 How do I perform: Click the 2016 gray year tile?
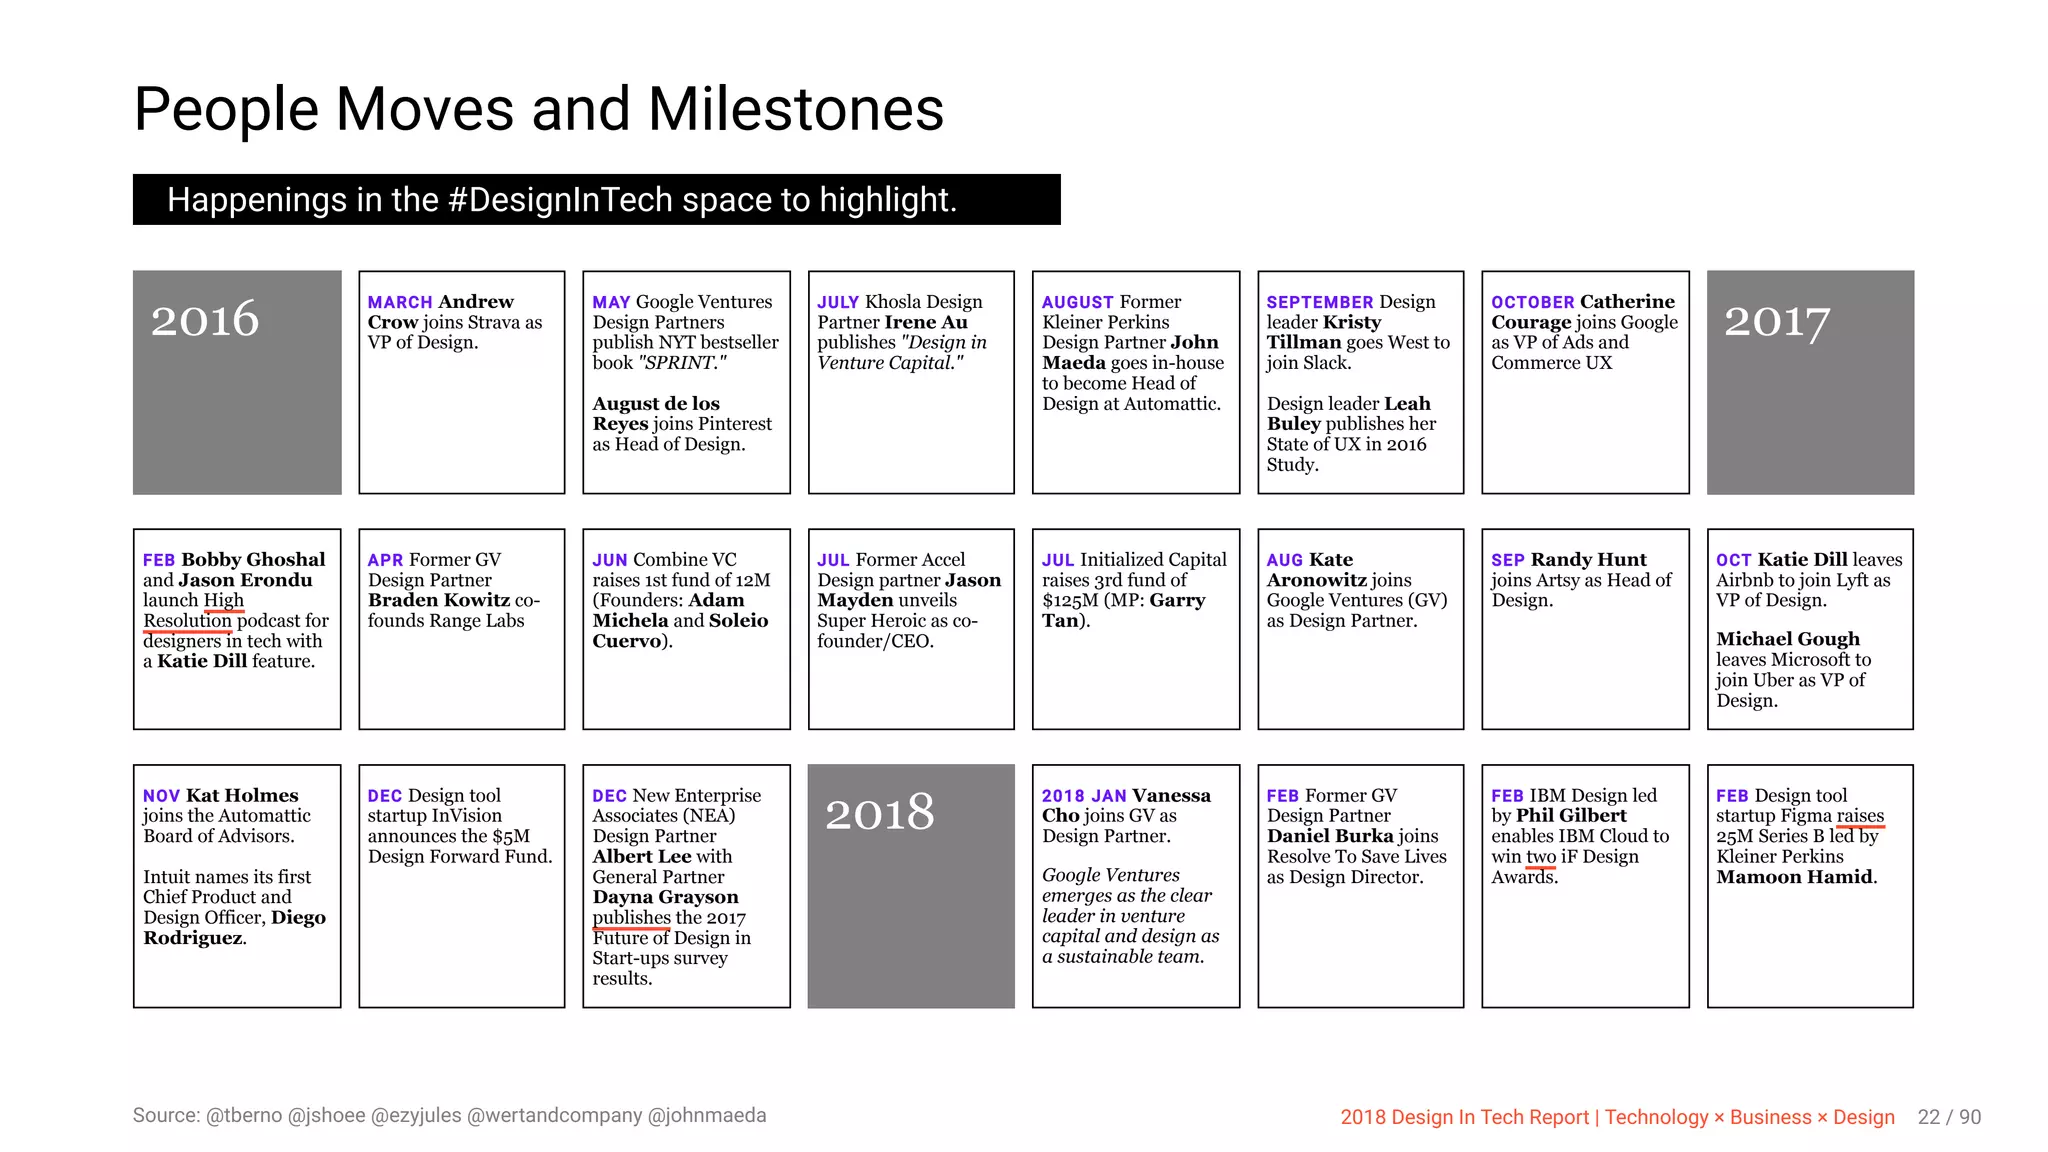pyautogui.click(x=237, y=382)
